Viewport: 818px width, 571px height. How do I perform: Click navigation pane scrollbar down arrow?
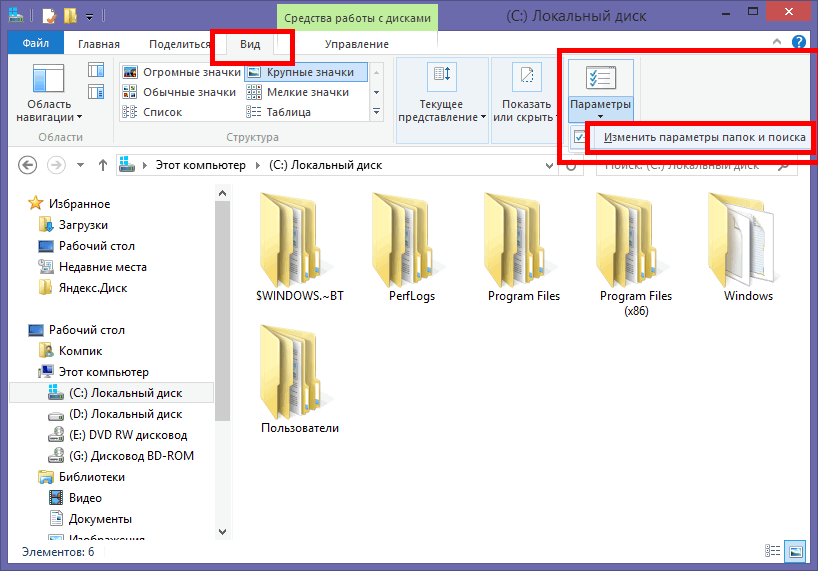(222, 531)
